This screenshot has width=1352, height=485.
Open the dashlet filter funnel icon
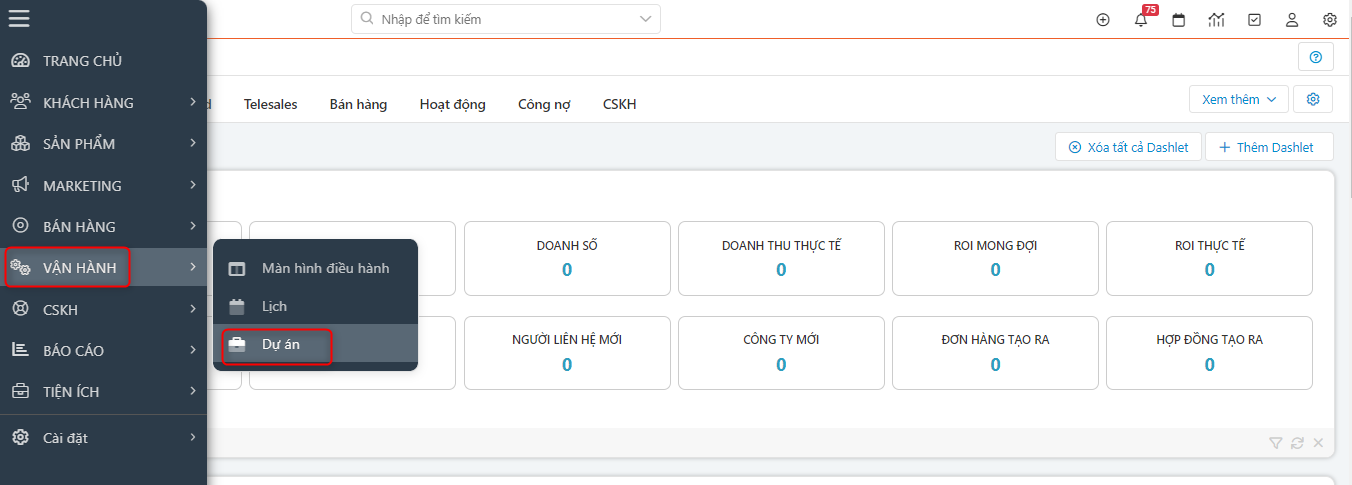1275,443
